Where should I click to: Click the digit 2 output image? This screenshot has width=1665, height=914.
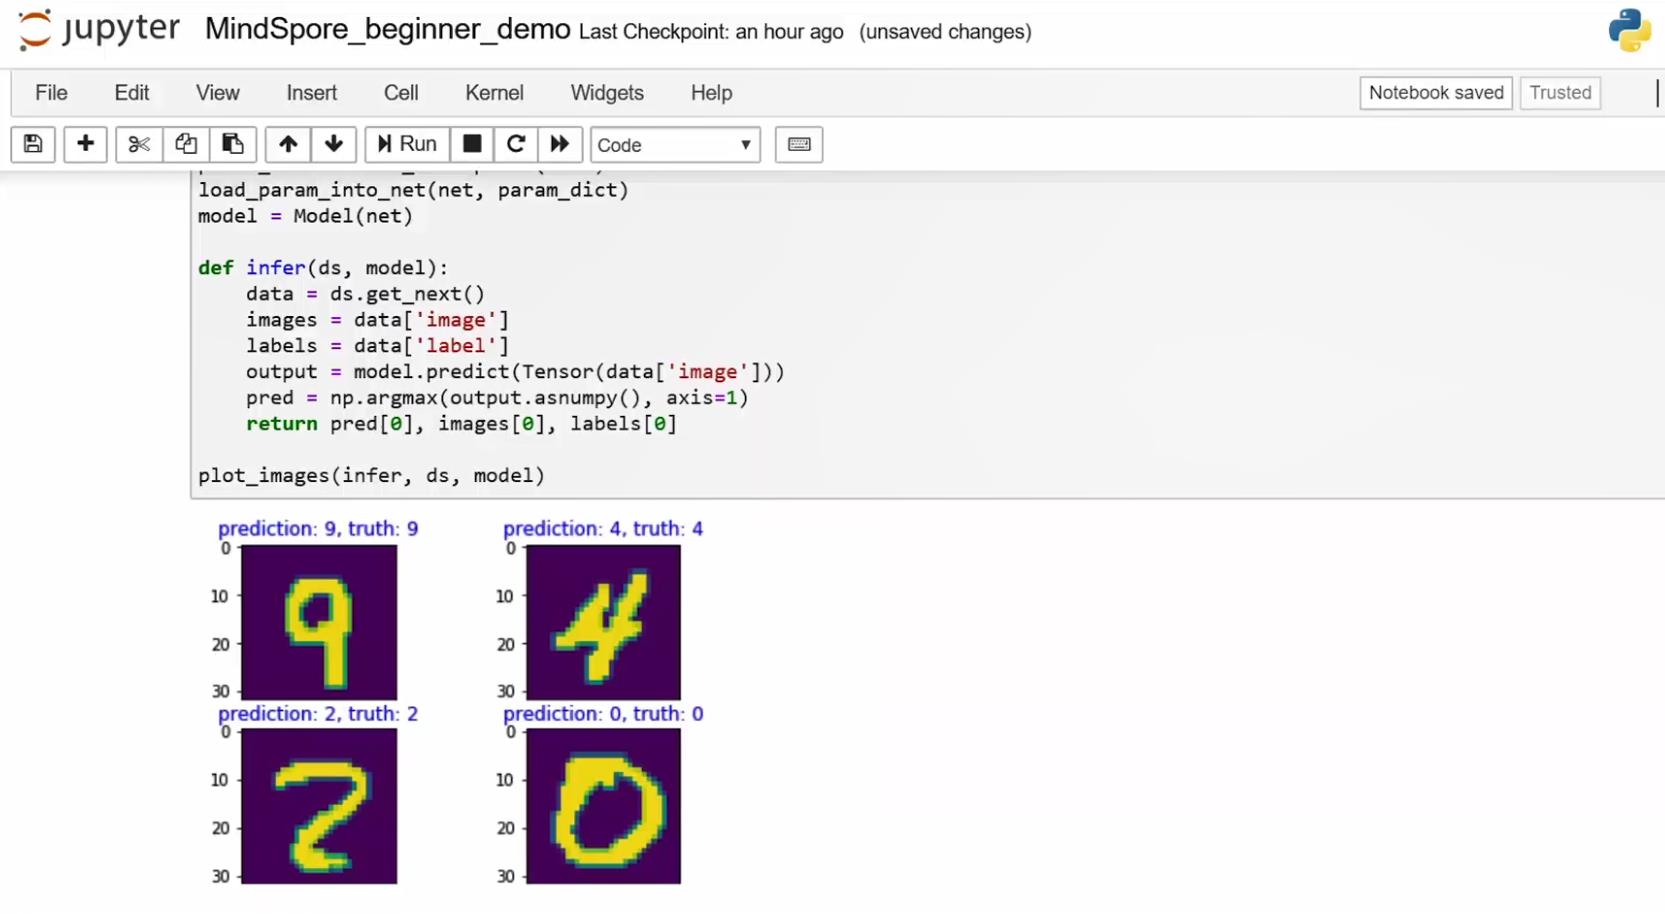(x=319, y=806)
